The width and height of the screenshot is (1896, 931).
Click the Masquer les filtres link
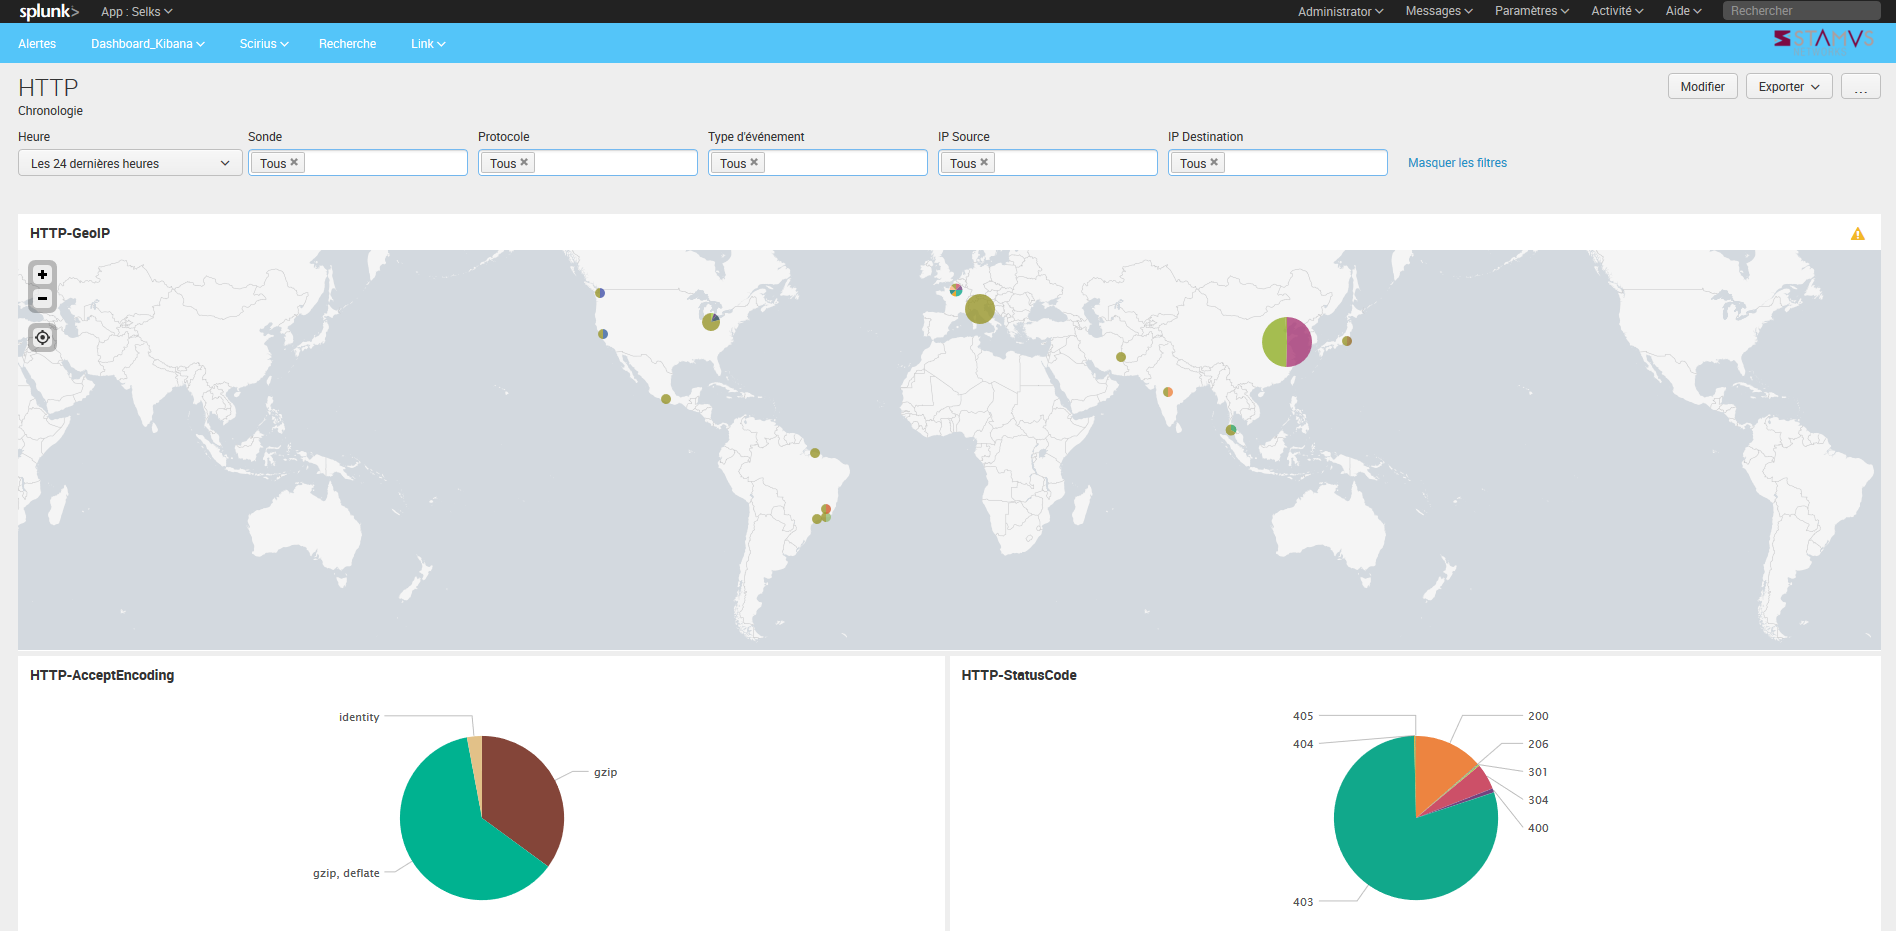(x=1457, y=163)
